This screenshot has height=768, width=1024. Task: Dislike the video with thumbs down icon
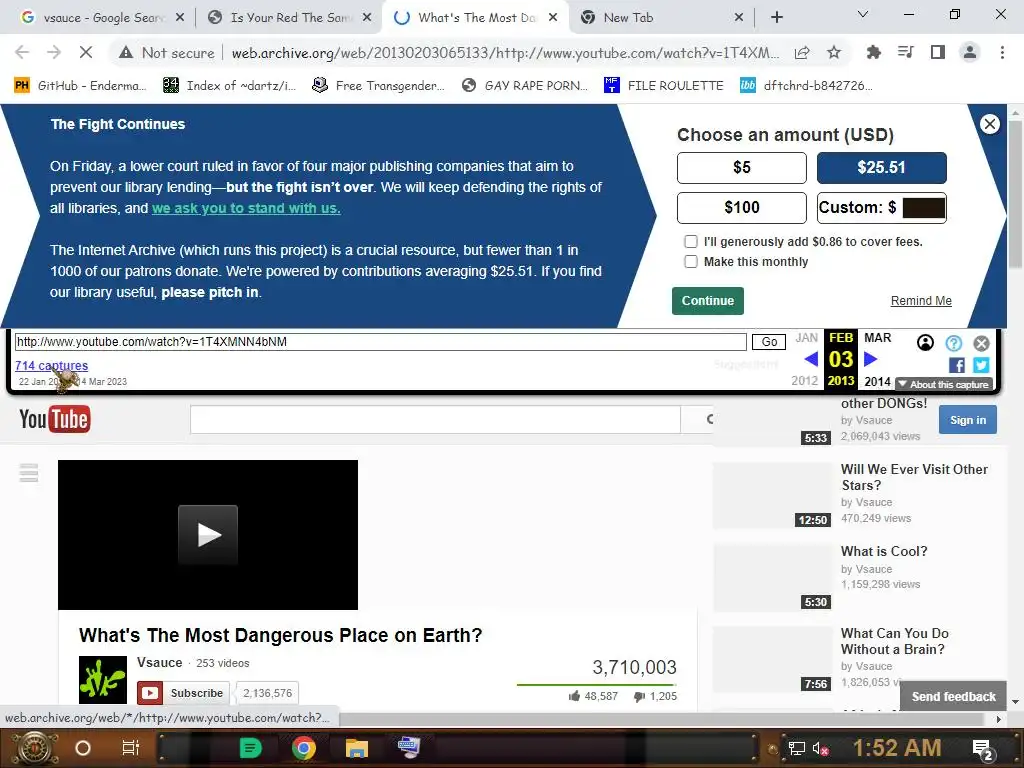[x=639, y=697]
